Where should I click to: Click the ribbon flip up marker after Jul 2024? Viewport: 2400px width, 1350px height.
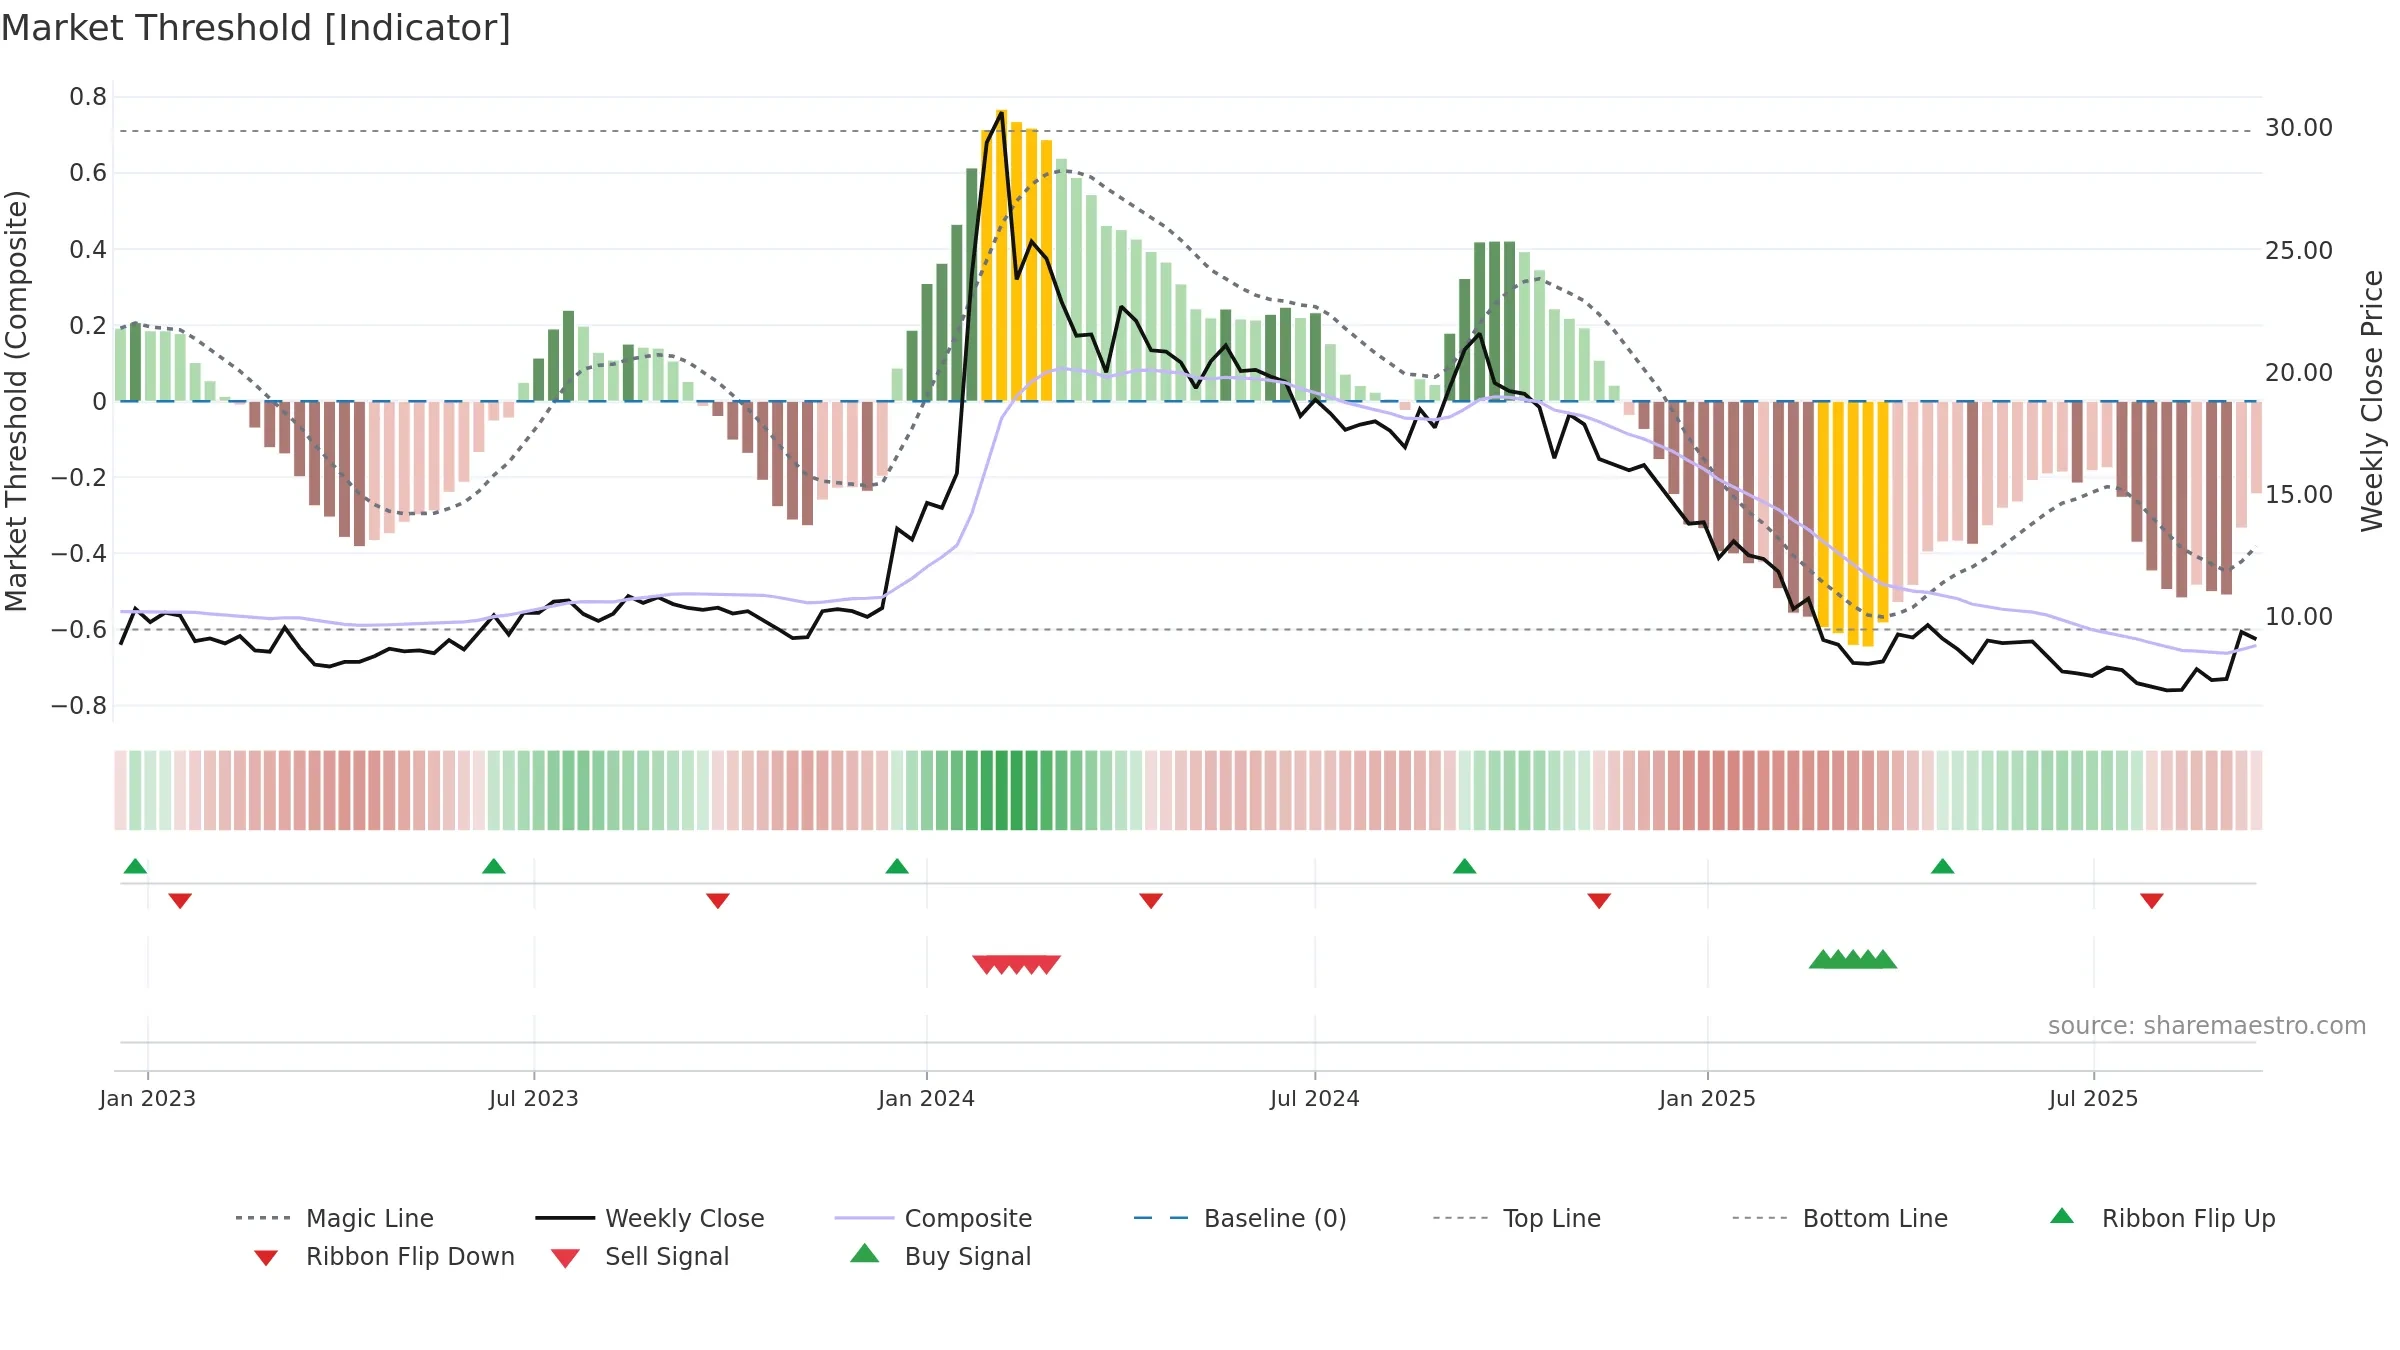[x=1465, y=866]
